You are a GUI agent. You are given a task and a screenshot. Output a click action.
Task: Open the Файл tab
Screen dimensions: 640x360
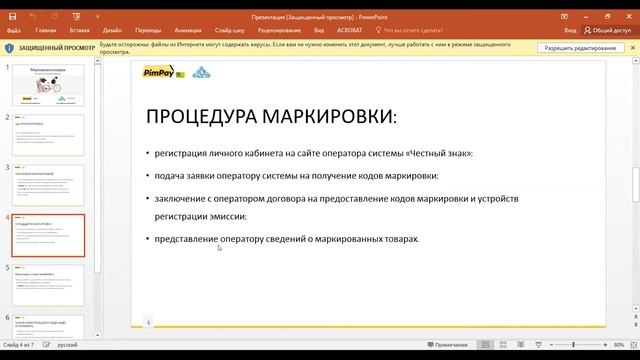click(13, 30)
